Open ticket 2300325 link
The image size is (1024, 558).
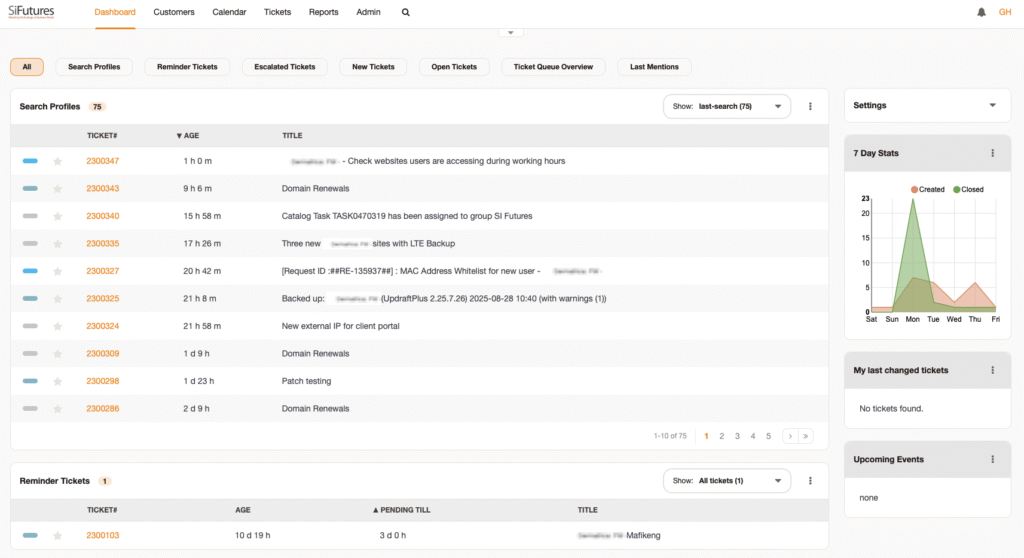pyautogui.click(x=102, y=298)
